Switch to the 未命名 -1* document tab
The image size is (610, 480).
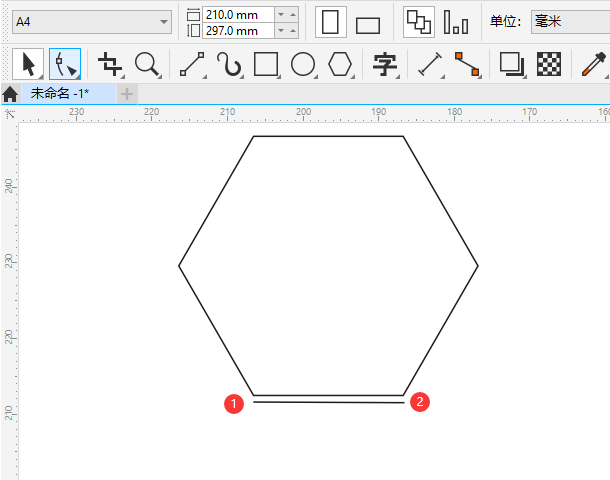coord(60,93)
